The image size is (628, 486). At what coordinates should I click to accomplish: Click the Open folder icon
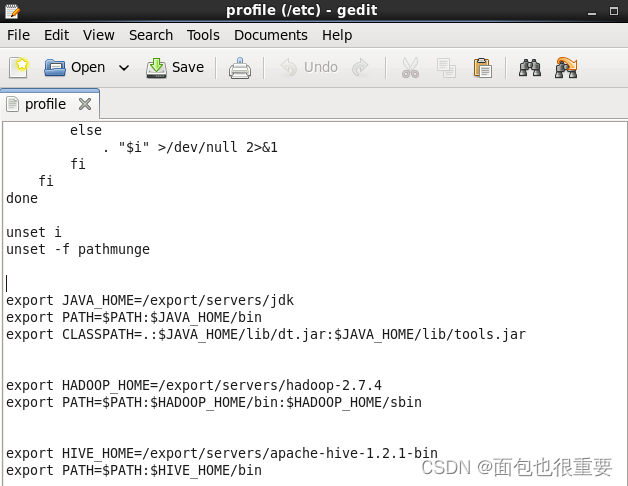tap(55, 67)
